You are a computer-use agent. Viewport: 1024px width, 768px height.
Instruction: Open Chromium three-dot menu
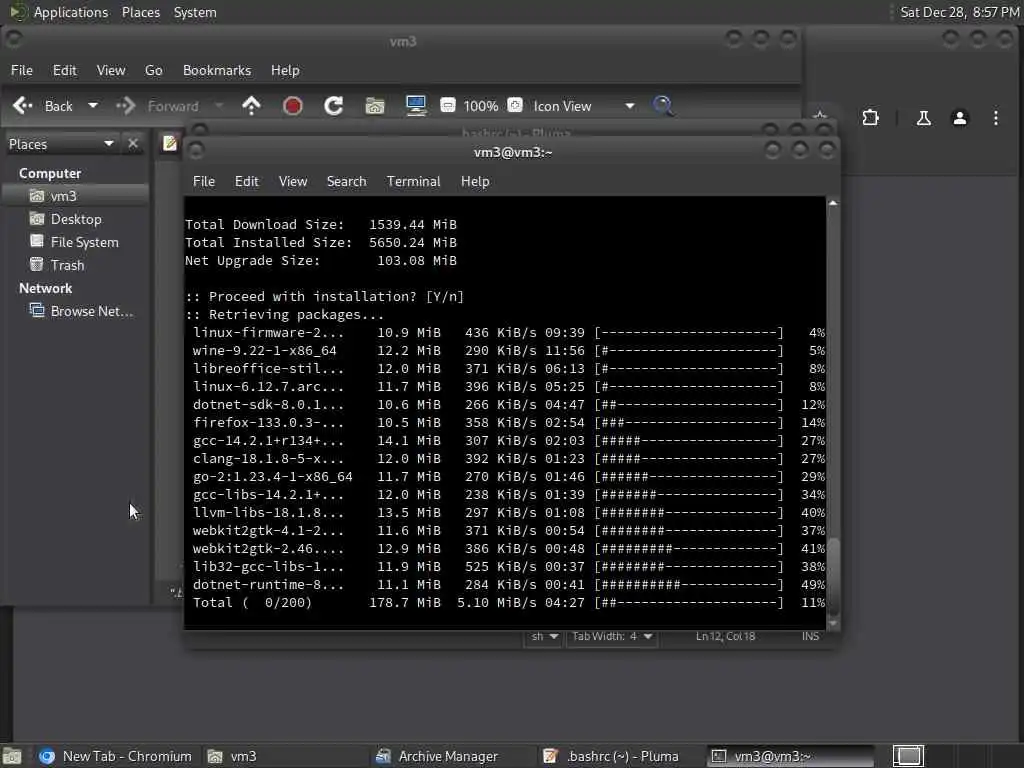(995, 118)
